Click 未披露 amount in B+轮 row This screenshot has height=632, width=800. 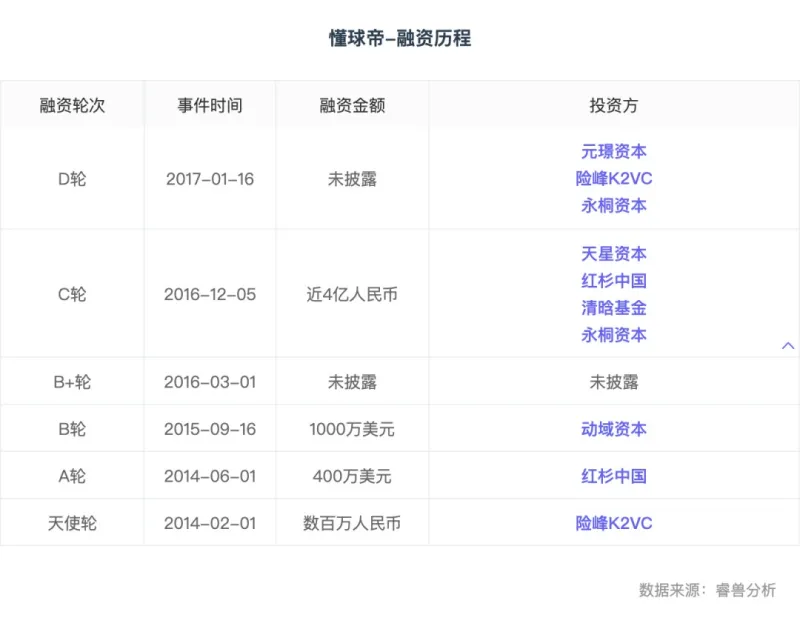pos(352,382)
